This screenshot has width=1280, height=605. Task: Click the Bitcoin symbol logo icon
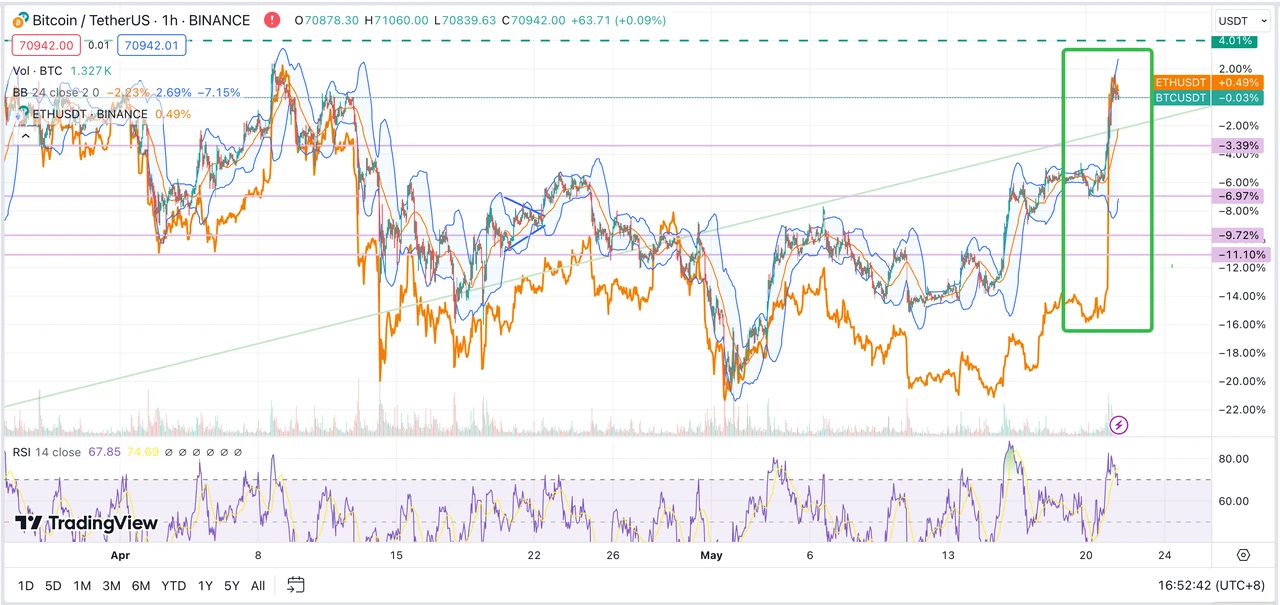[x=20, y=20]
